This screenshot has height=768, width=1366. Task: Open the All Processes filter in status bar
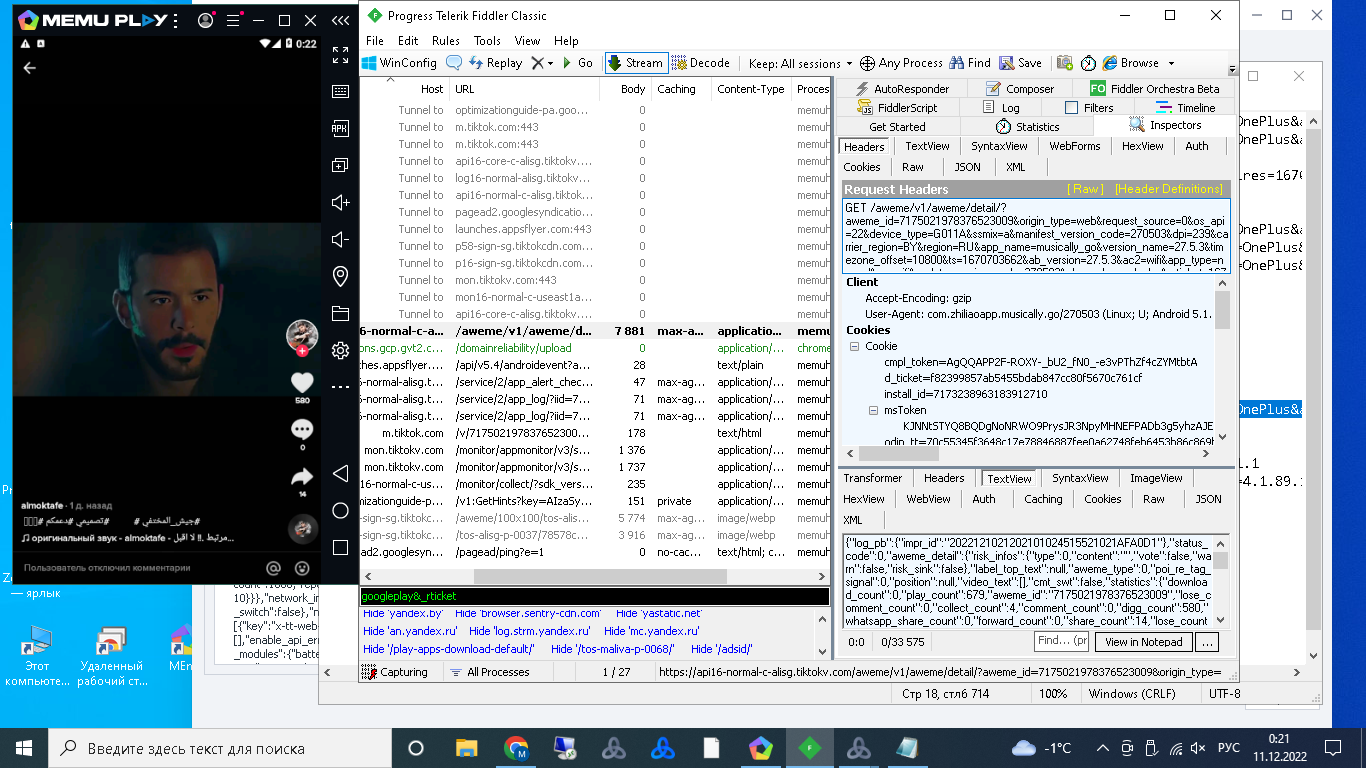tap(489, 672)
